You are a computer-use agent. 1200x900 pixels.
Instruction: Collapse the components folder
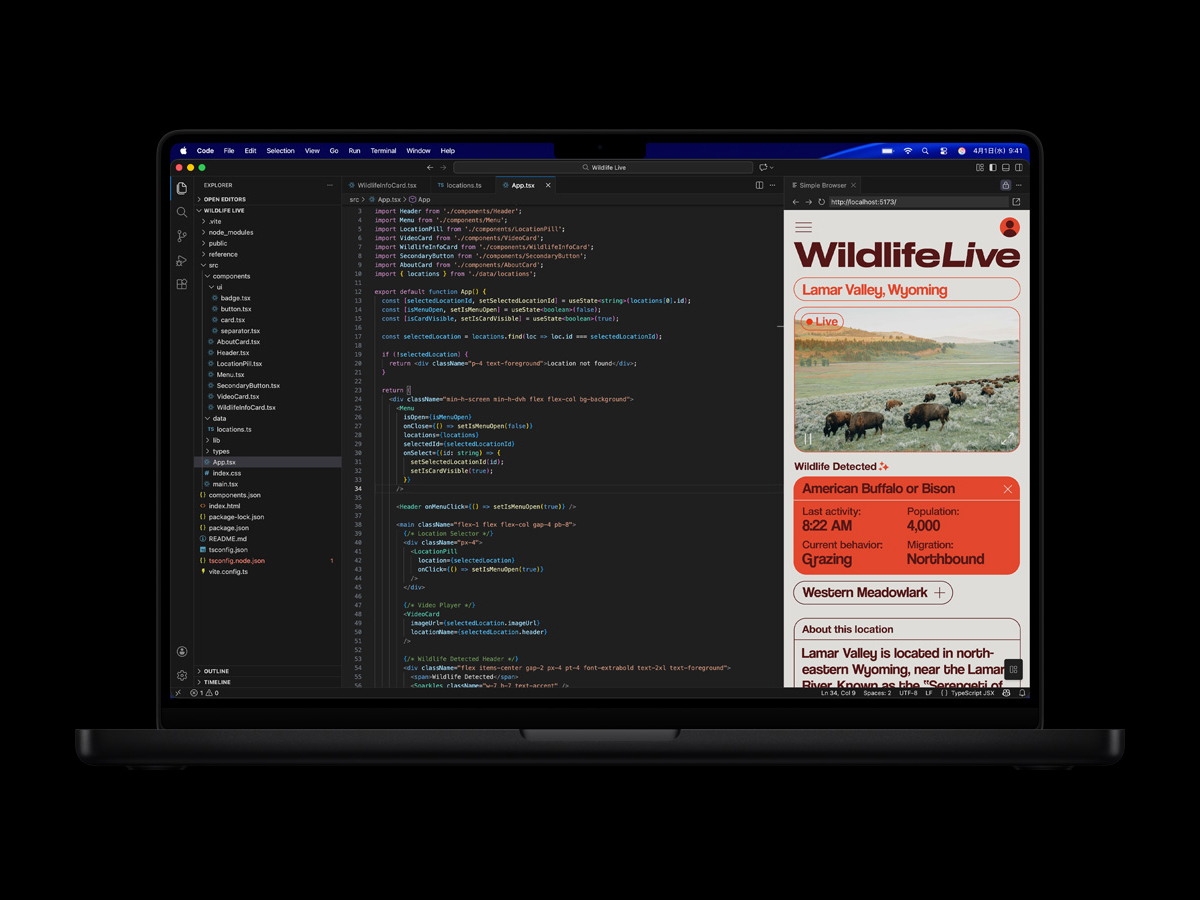(x=231, y=276)
